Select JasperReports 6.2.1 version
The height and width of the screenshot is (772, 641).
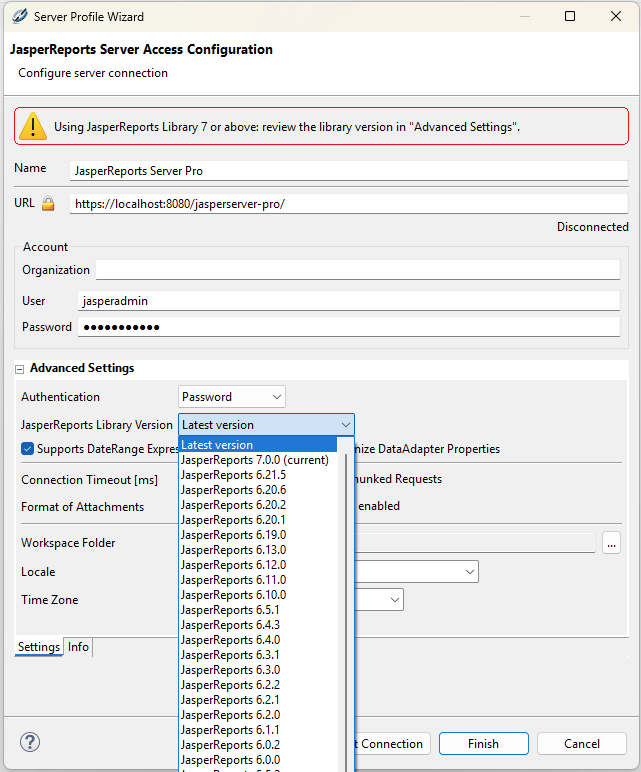(x=258, y=700)
